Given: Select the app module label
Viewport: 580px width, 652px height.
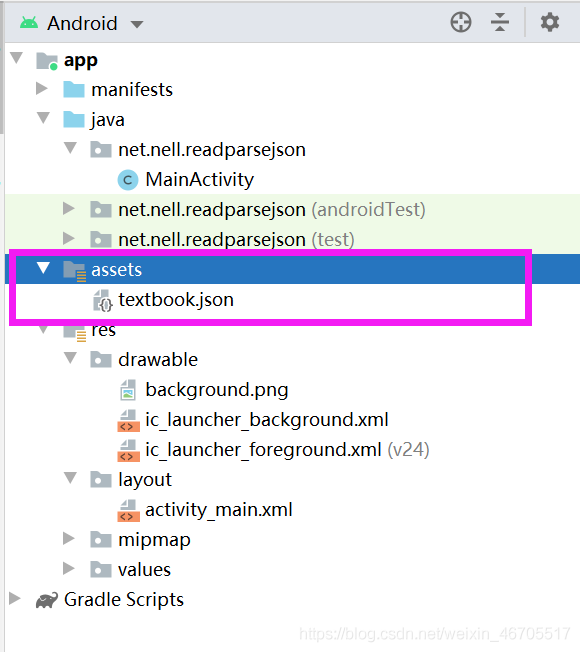Looking at the screenshot, I should tap(81, 61).
